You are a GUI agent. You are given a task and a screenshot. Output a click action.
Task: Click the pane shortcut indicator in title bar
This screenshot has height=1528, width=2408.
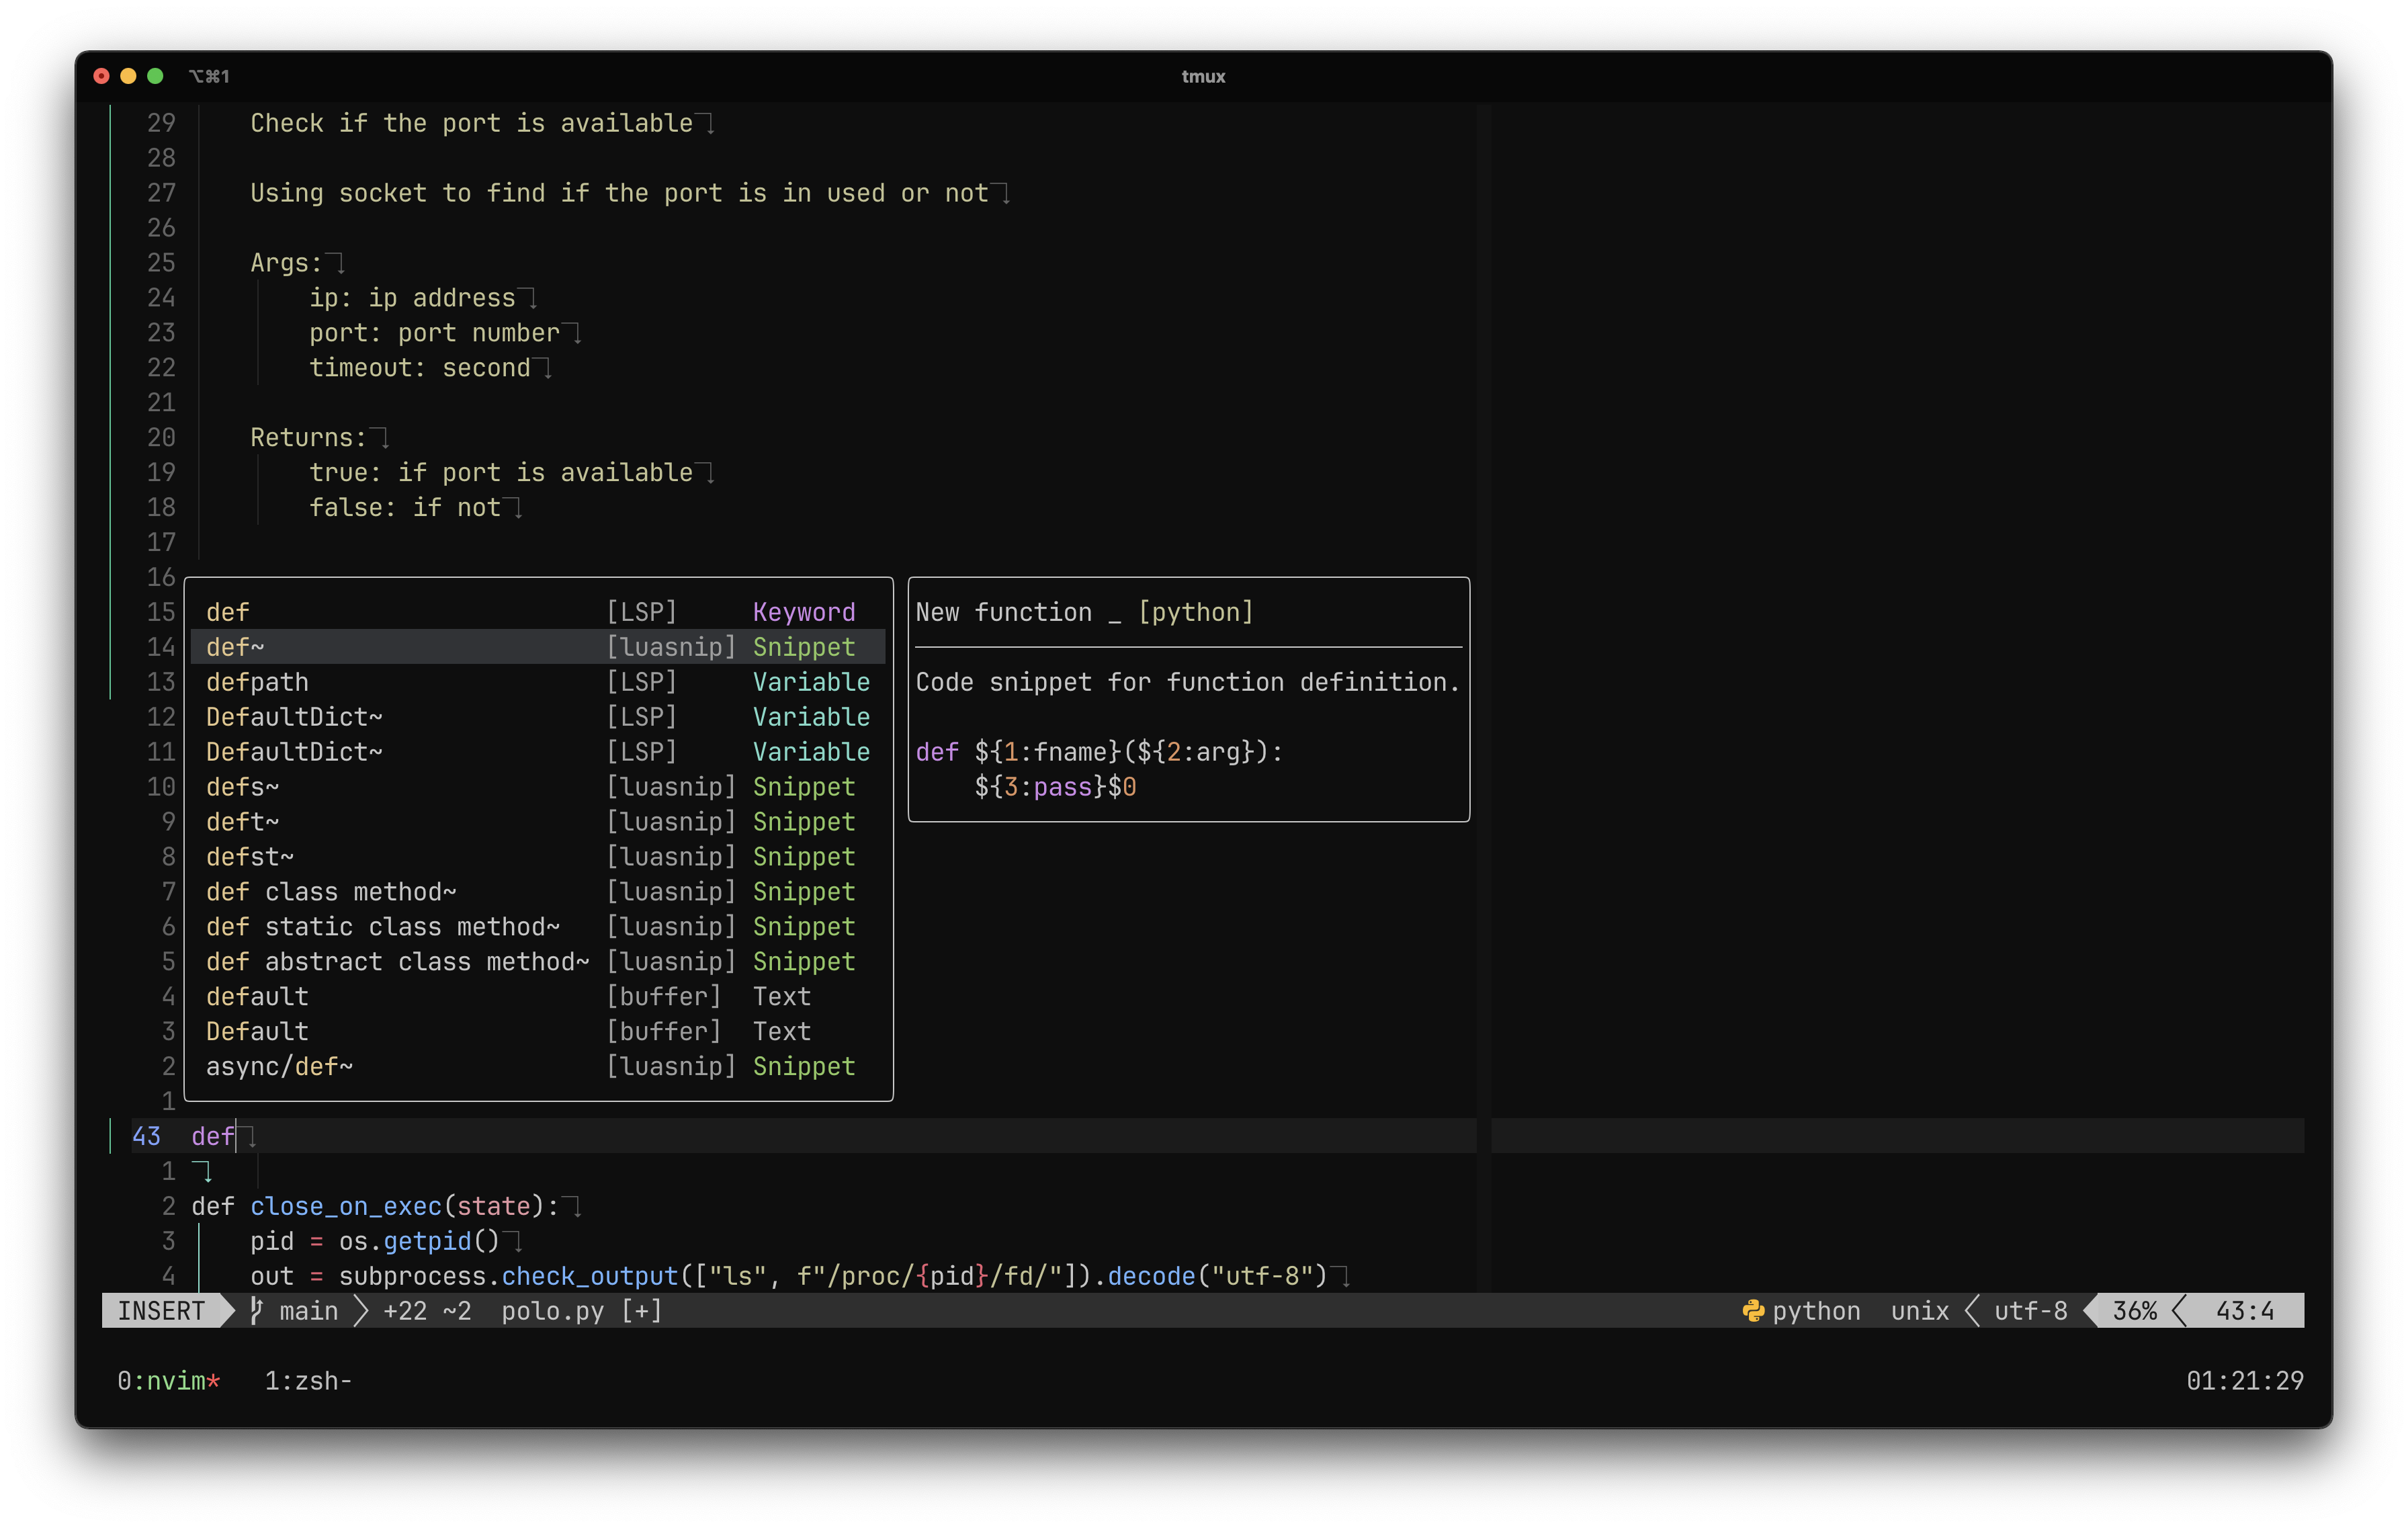[x=209, y=76]
